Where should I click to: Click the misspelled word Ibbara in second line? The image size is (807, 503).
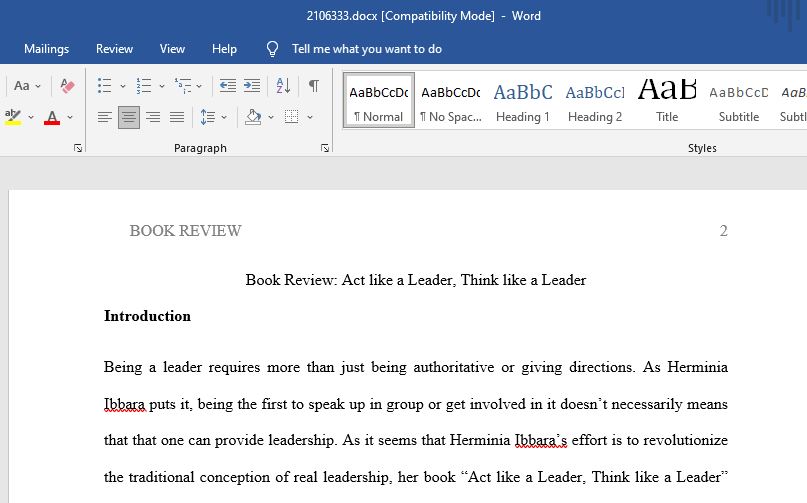click(x=125, y=404)
